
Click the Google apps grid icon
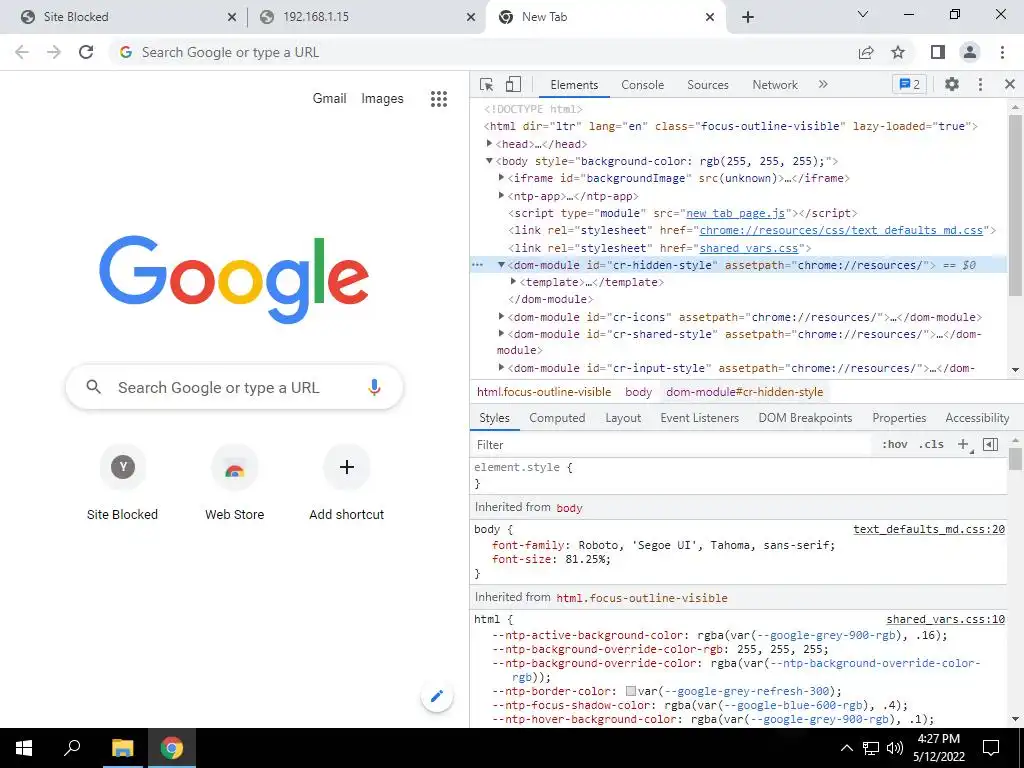coord(439,99)
